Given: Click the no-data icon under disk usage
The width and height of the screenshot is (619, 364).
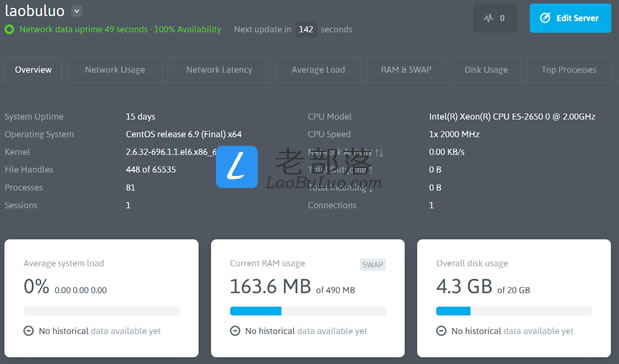Looking at the screenshot, I should pyautogui.click(x=441, y=331).
